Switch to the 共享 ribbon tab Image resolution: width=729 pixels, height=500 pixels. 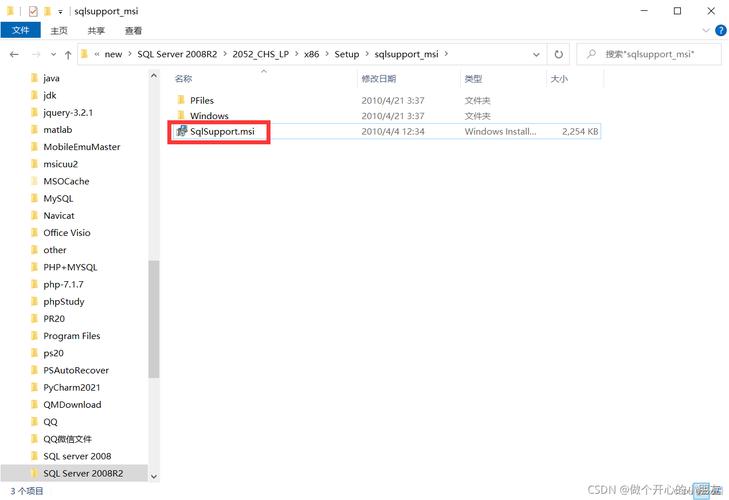click(x=96, y=31)
